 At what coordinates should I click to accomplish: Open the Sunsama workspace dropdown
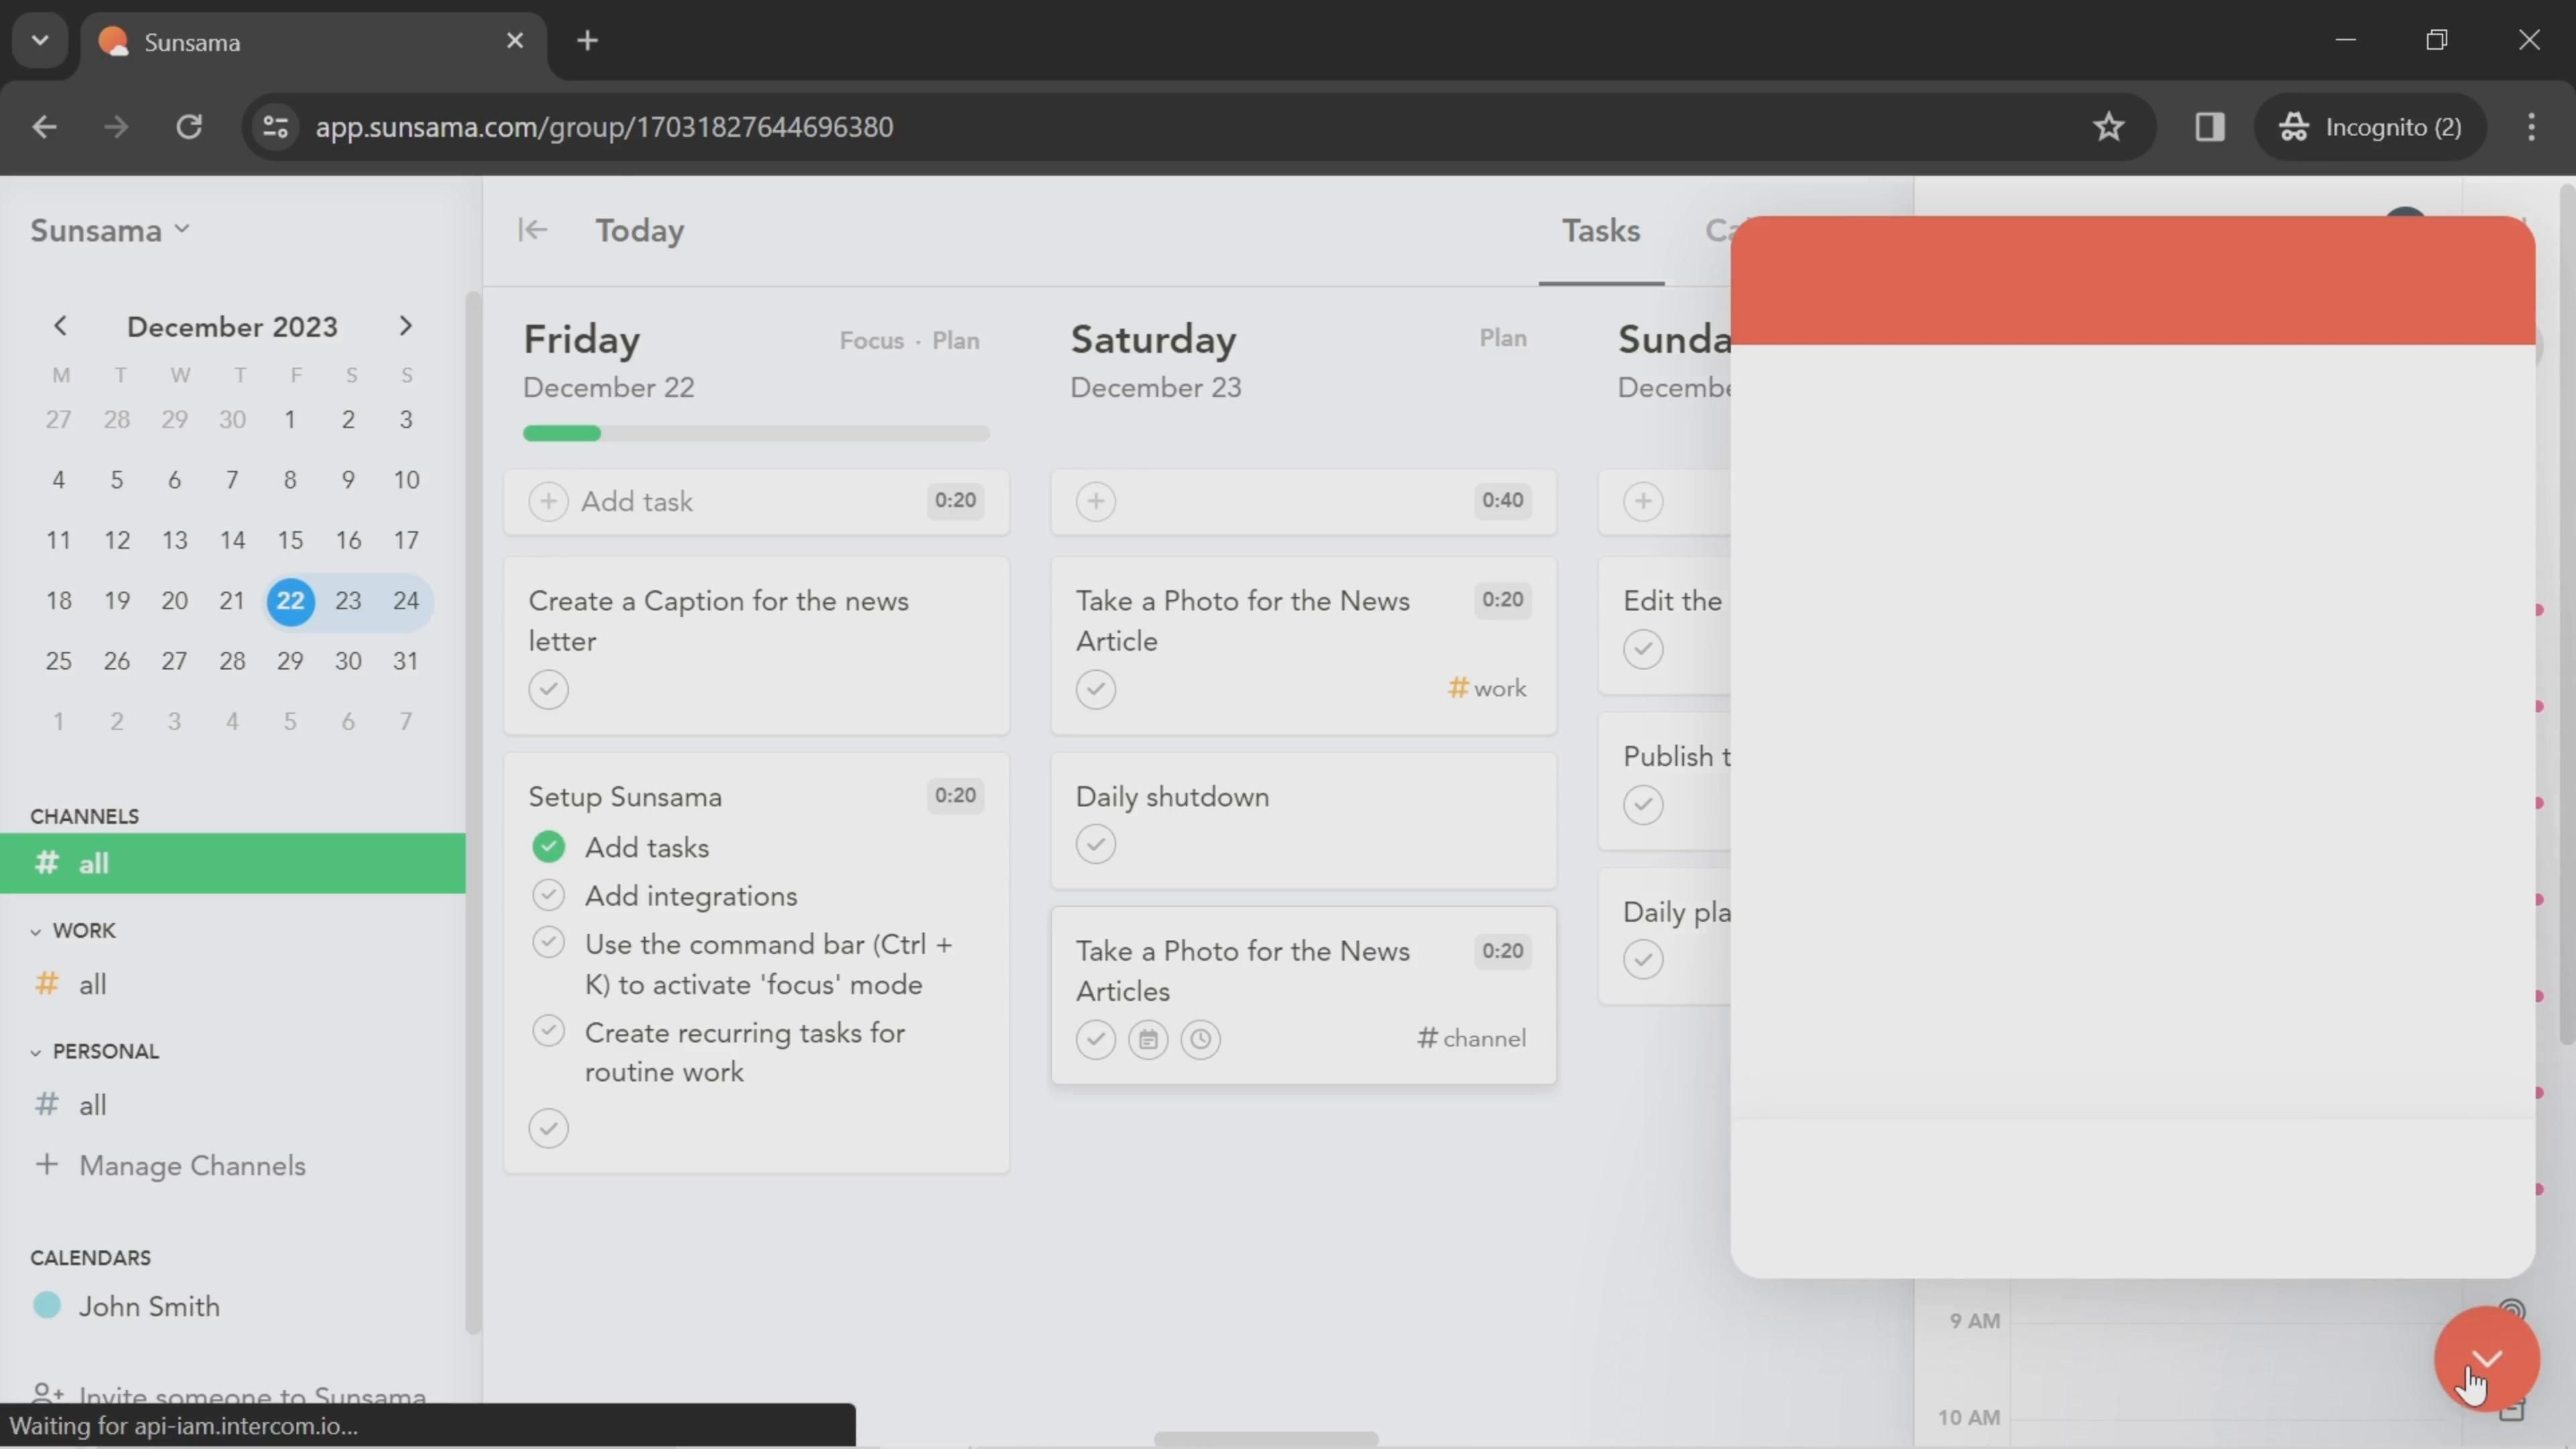[x=110, y=230]
